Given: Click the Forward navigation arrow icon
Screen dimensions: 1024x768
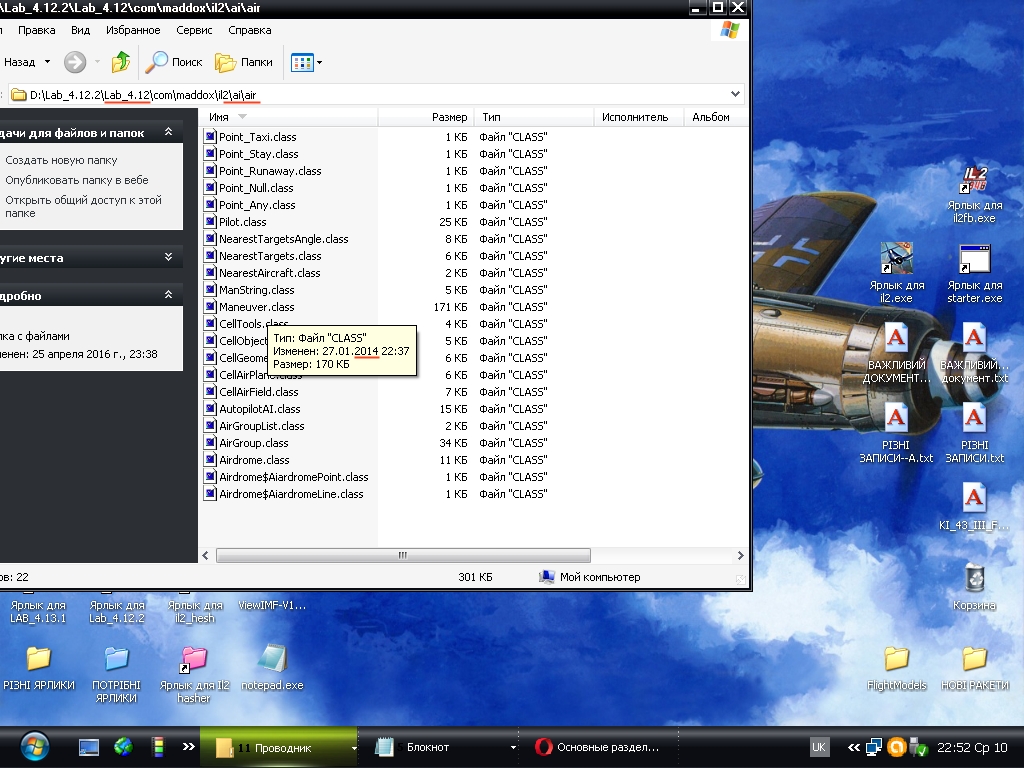Looking at the screenshot, I should 75,62.
